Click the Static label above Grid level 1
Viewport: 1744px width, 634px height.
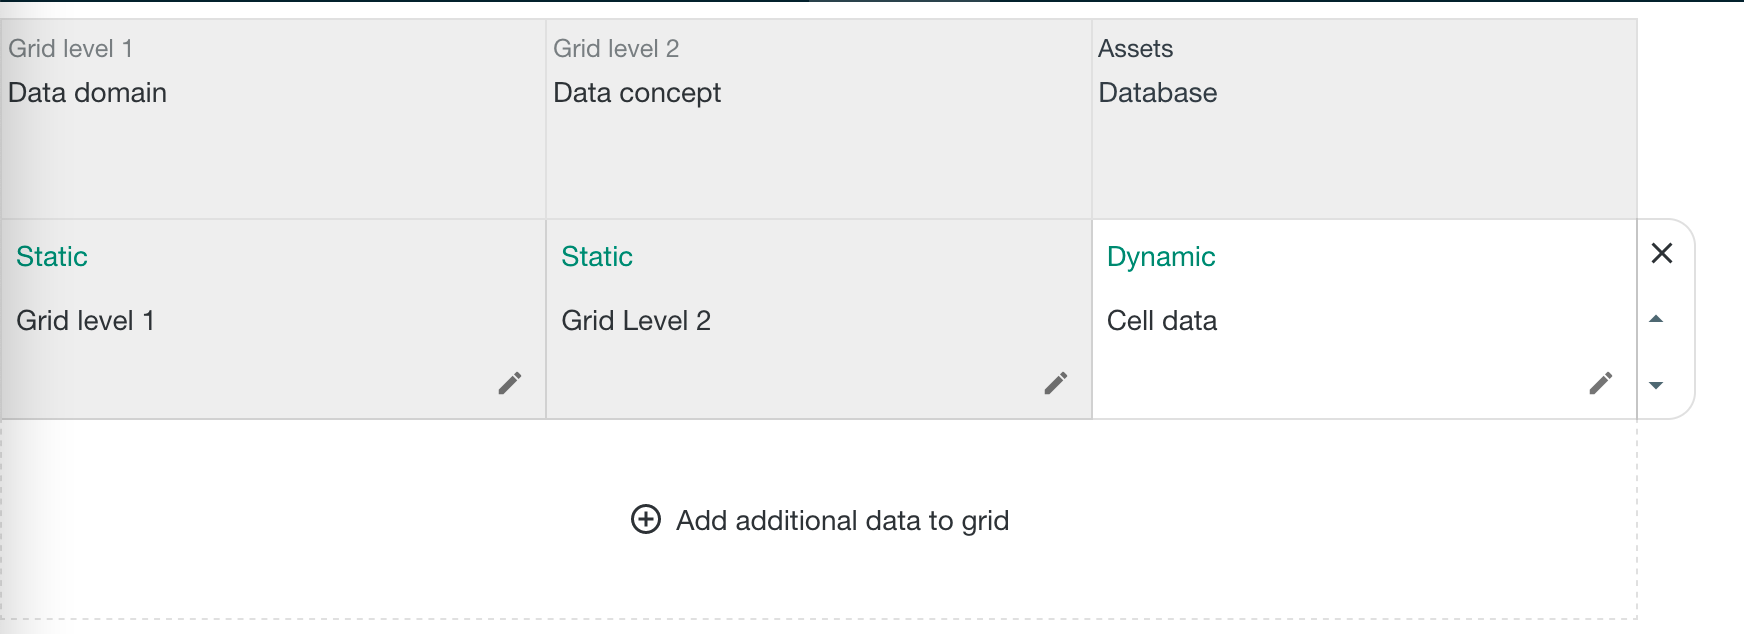coord(52,257)
